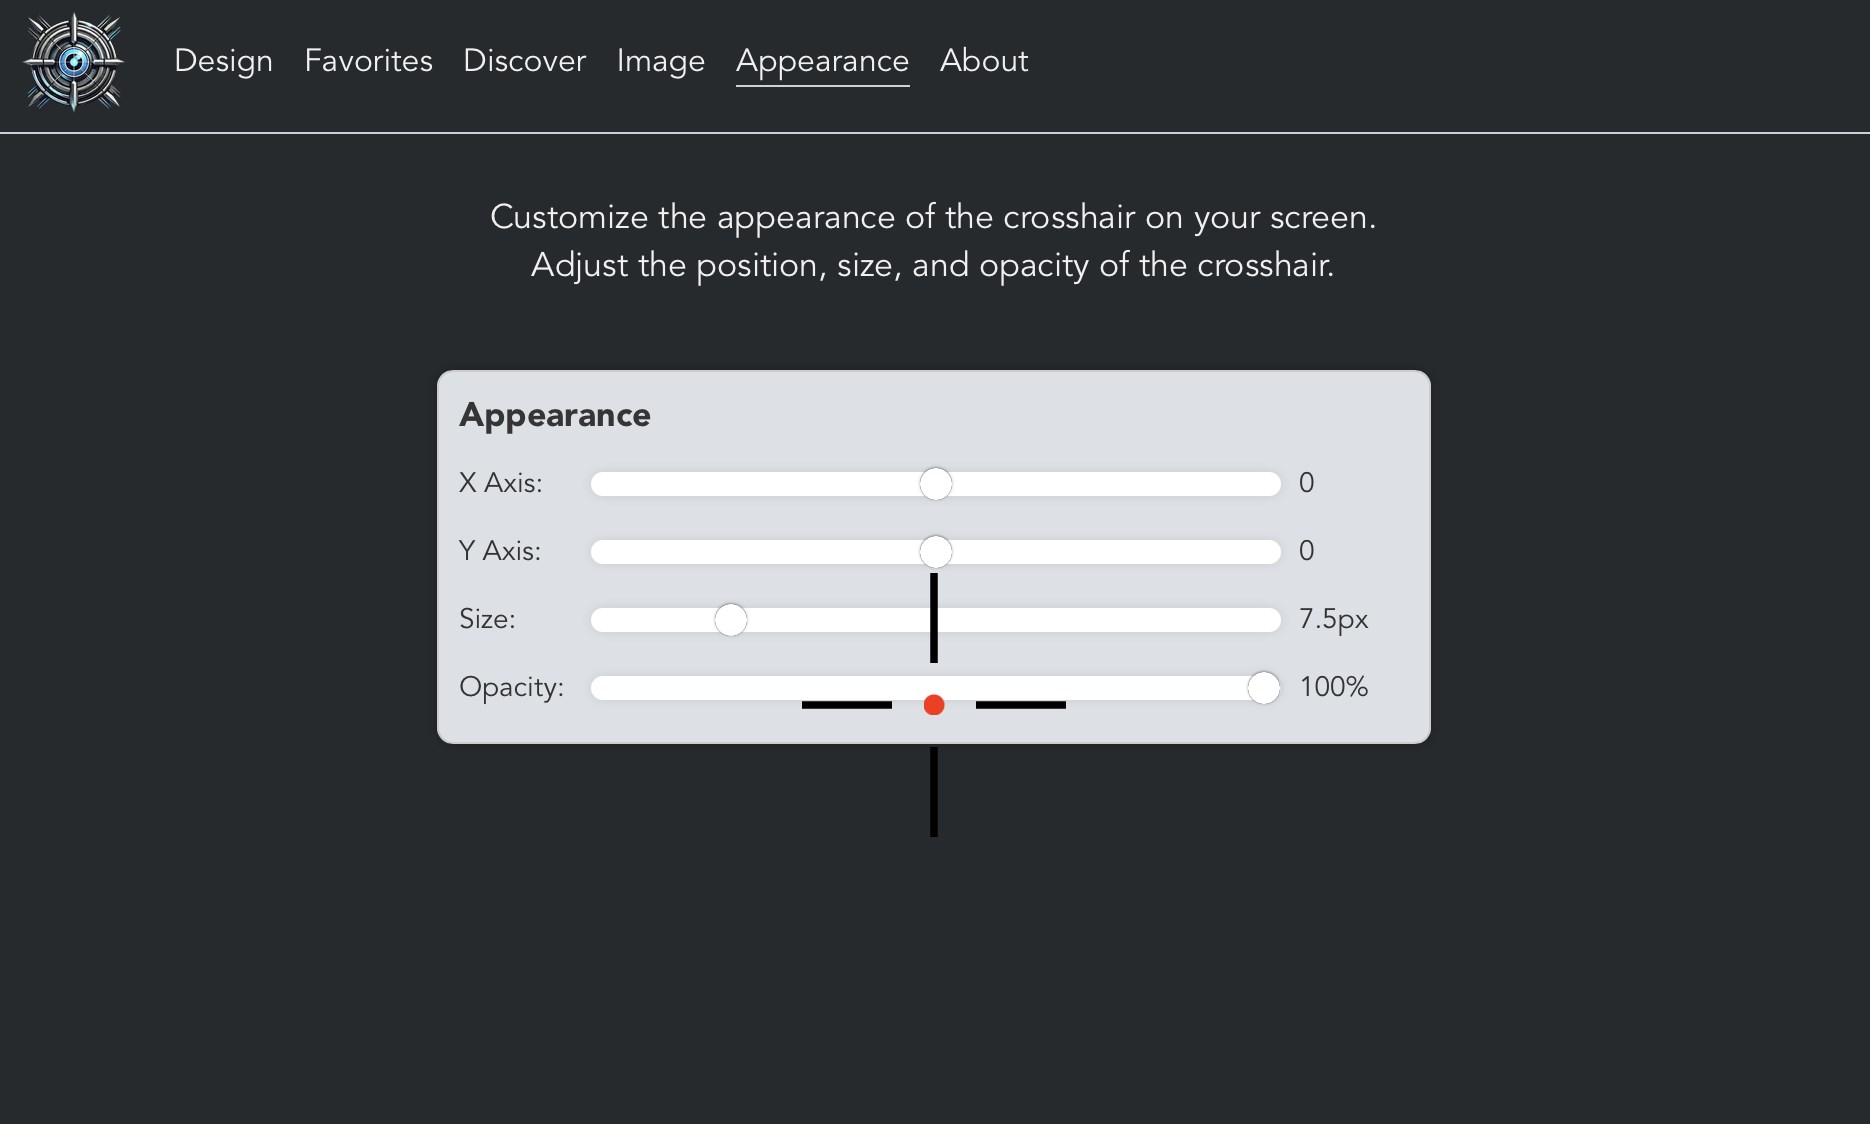This screenshot has height=1124, width=1870.
Task: Click the Y Axis slider handle
Action: tap(935, 552)
